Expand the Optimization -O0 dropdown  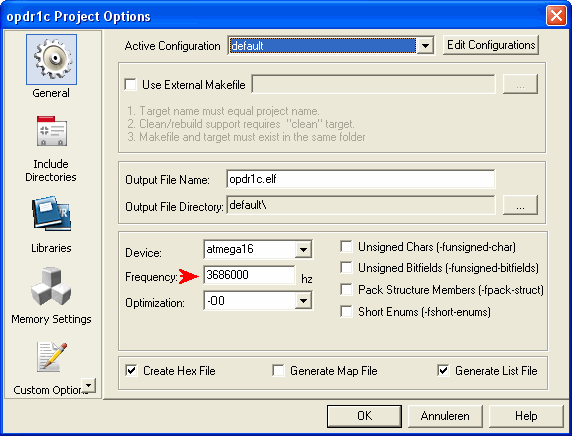point(303,301)
